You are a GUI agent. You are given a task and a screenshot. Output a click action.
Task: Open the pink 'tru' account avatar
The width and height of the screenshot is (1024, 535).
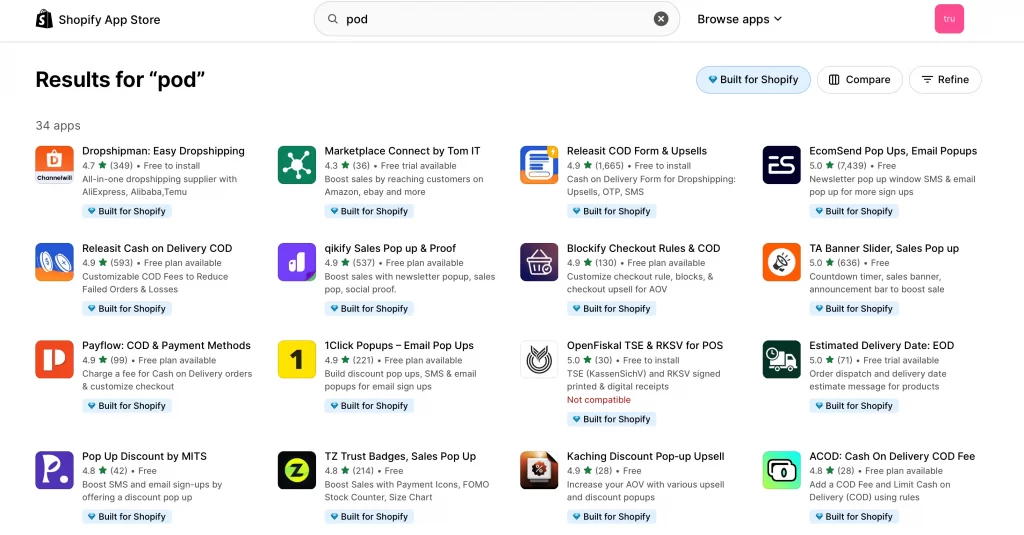[x=949, y=19]
